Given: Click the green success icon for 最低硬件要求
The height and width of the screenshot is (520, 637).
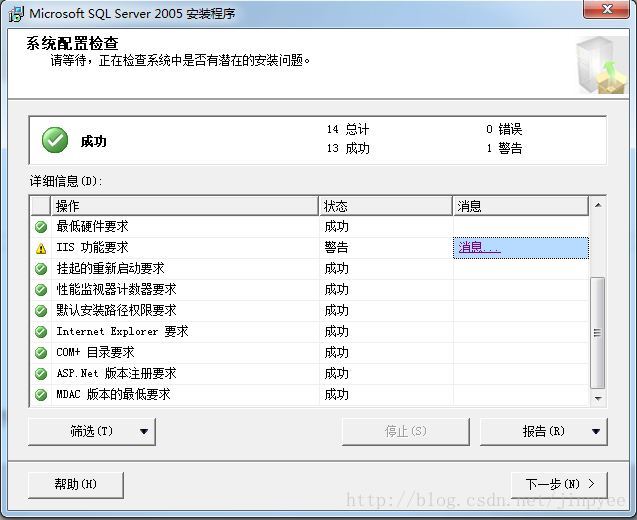Looking at the screenshot, I should (x=41, y=227).
